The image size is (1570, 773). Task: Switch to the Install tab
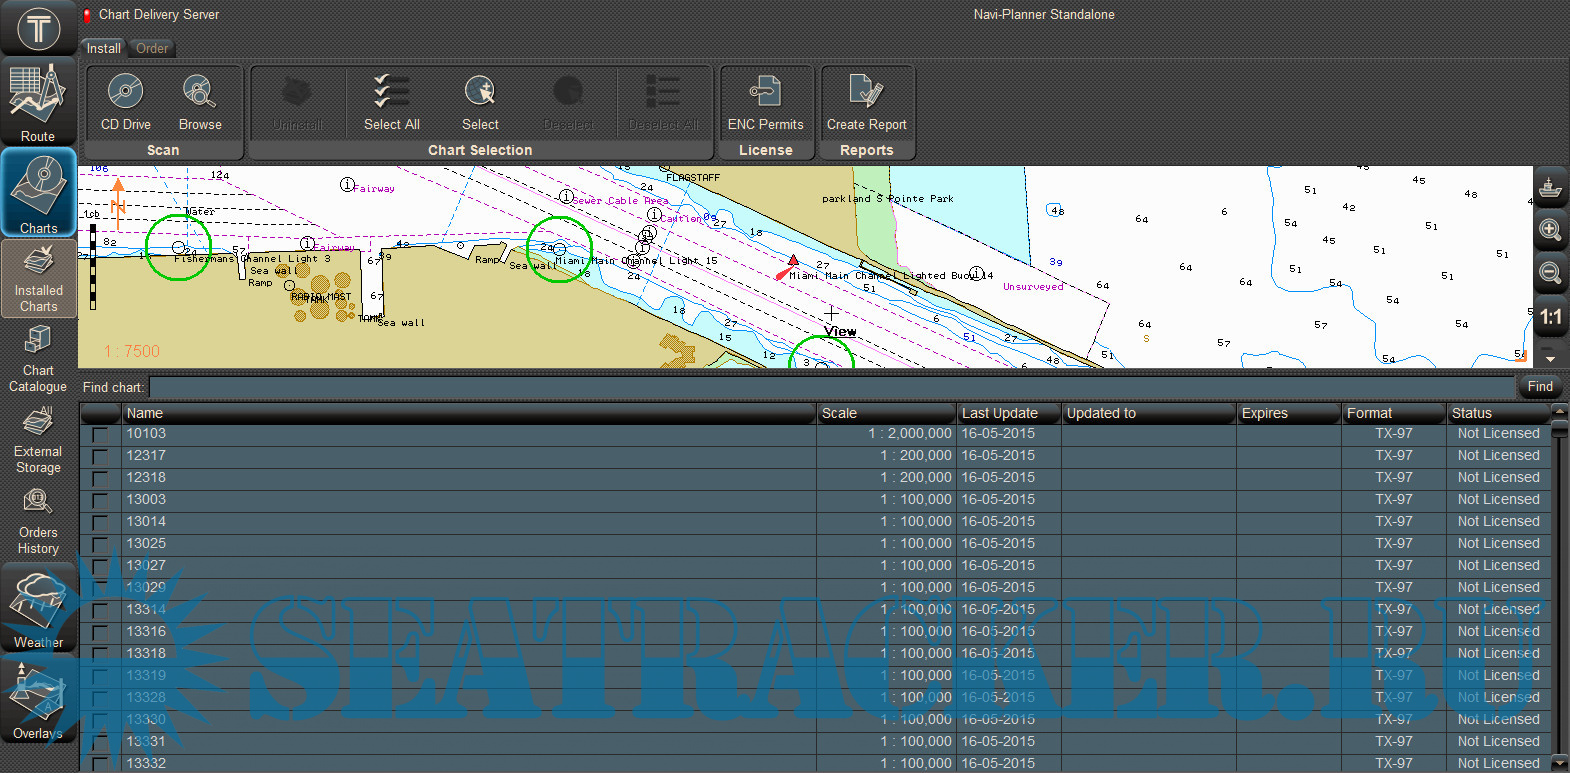103,48
